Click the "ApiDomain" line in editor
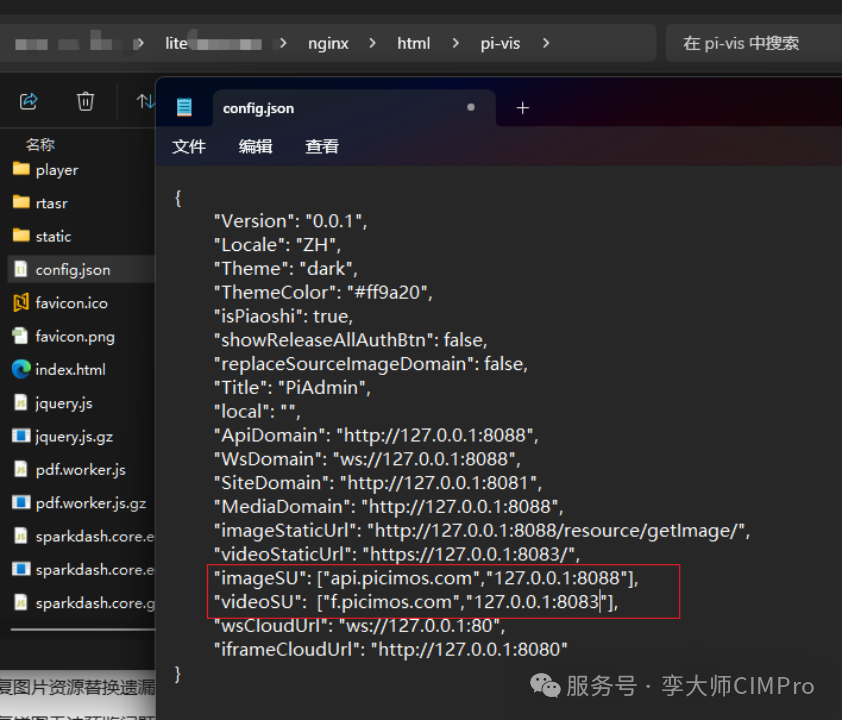This screenshot has width=842, height=720. 376,435
